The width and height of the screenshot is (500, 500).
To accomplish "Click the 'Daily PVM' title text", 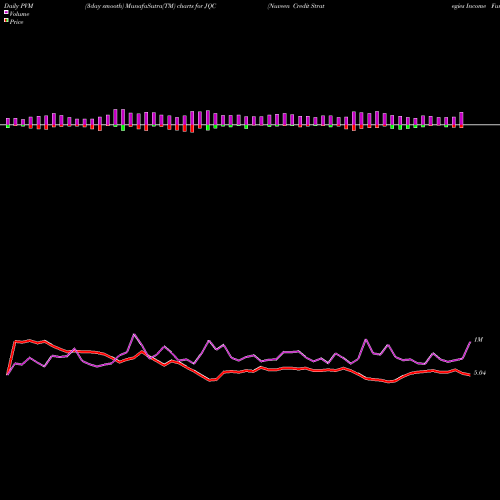I will coord(19,6).
